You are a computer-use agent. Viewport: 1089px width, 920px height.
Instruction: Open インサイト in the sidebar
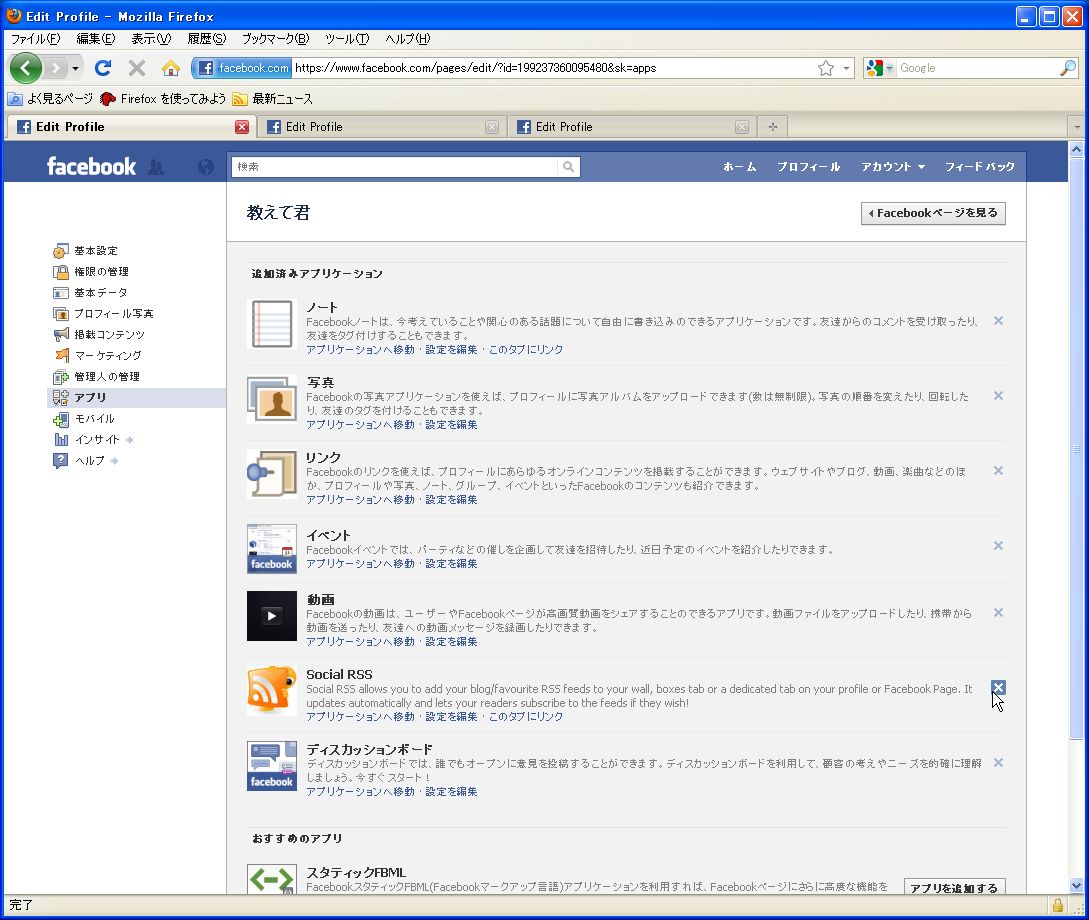pyautogui.click(x=97, y=440)
